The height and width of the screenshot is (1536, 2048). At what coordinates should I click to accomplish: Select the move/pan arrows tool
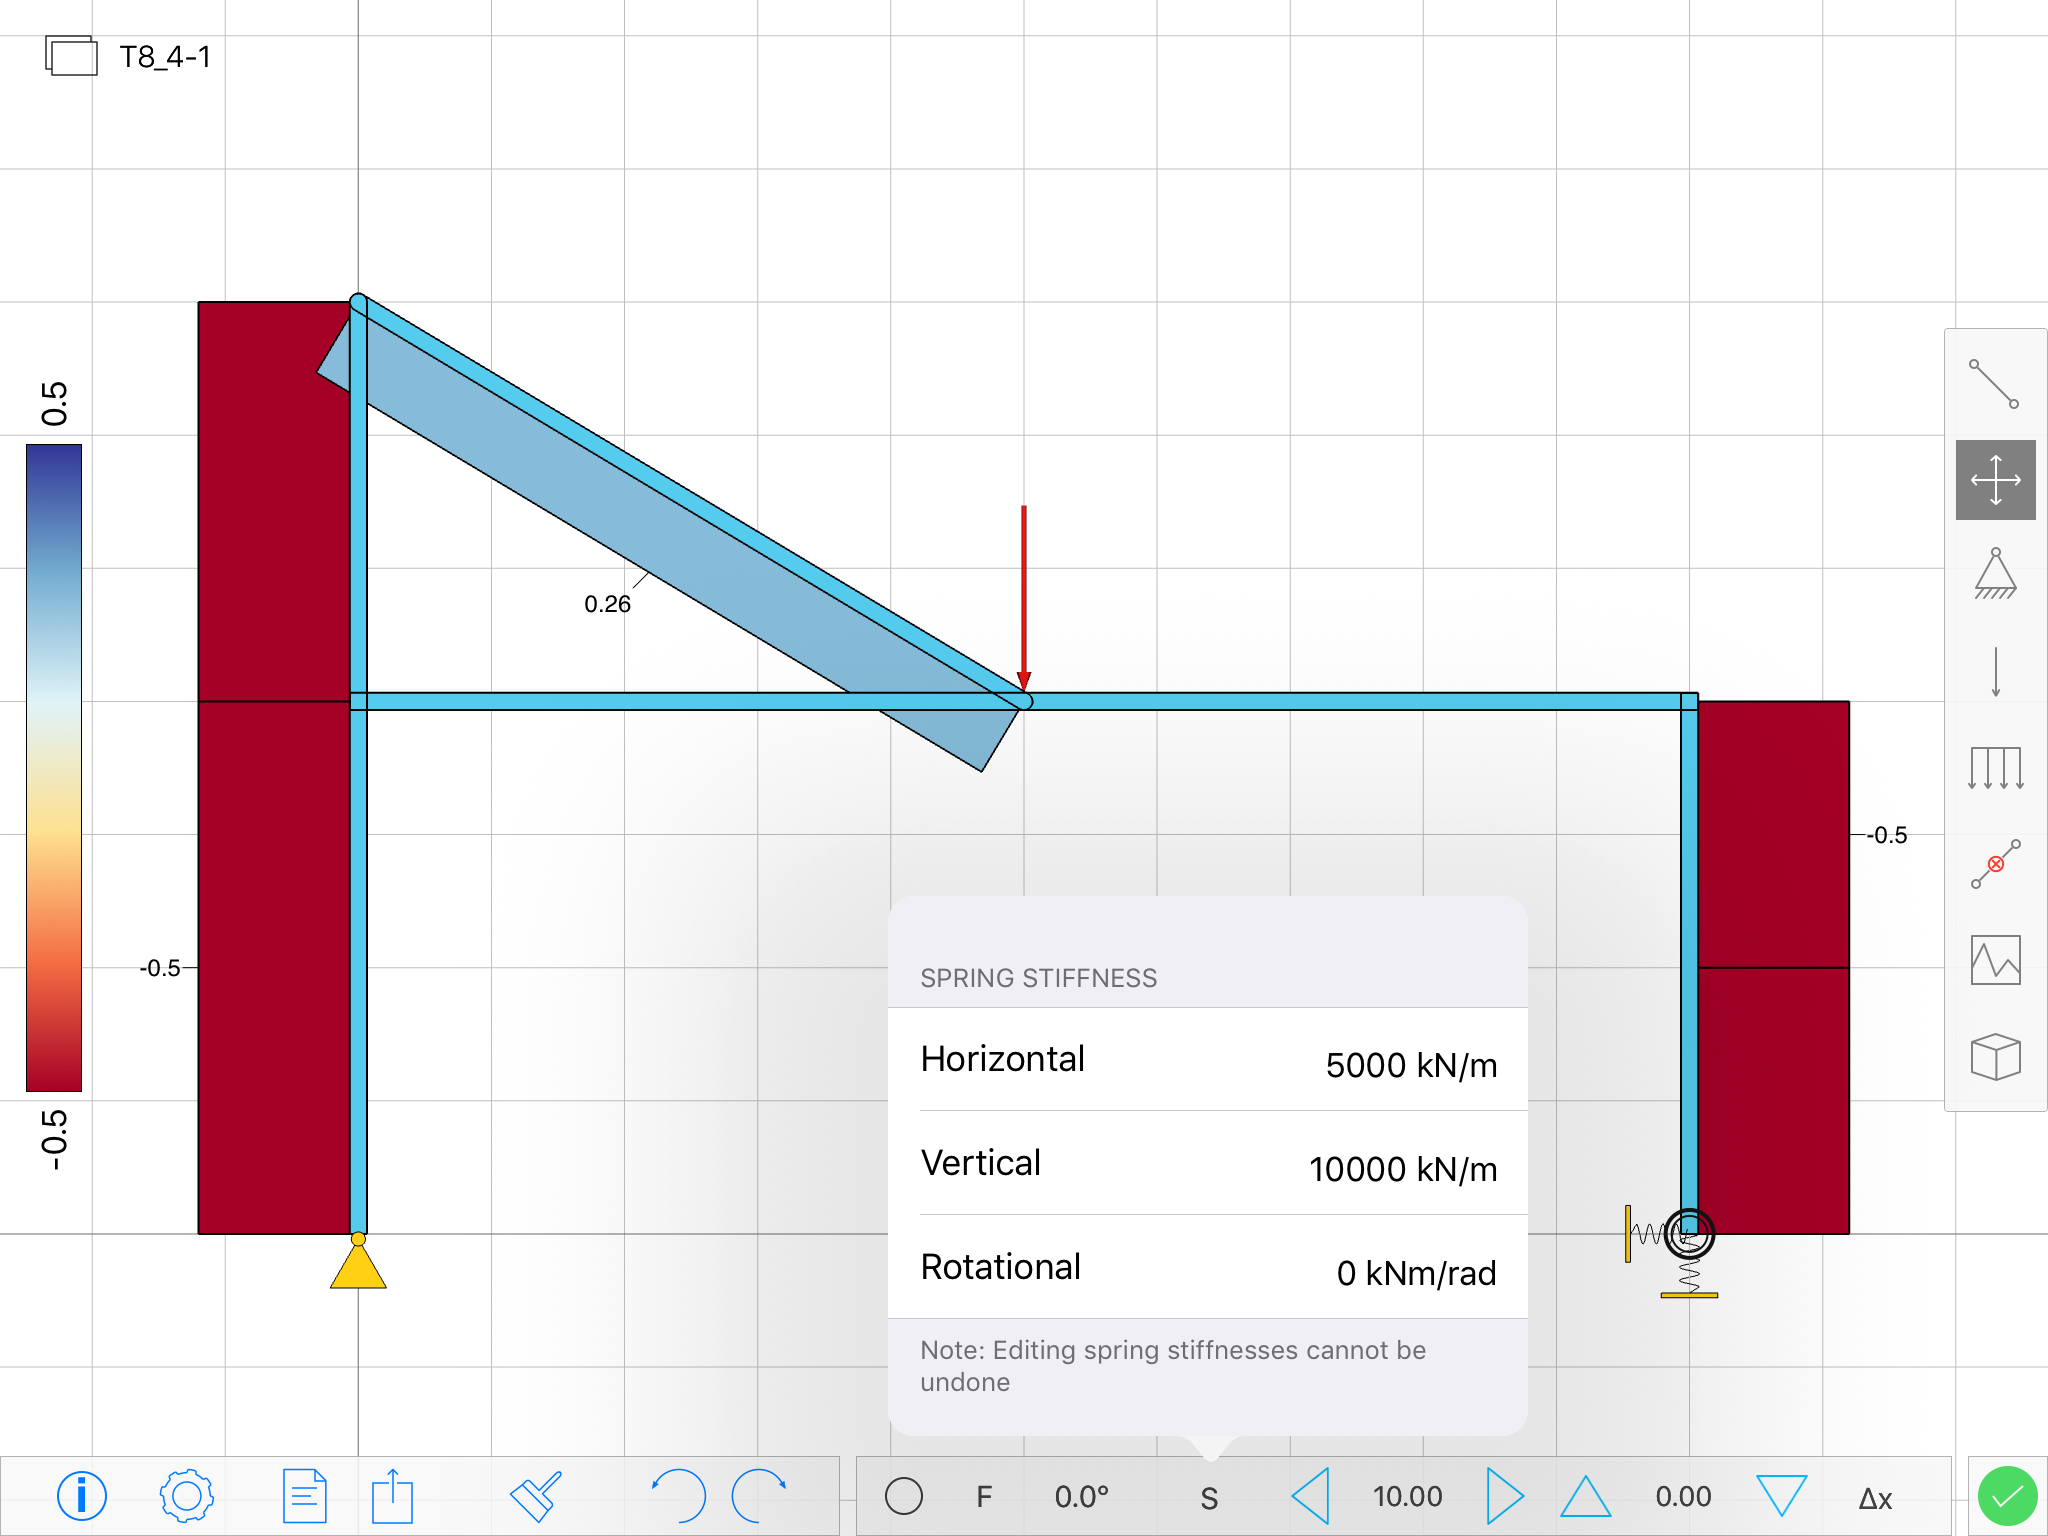click(1994, 480)
